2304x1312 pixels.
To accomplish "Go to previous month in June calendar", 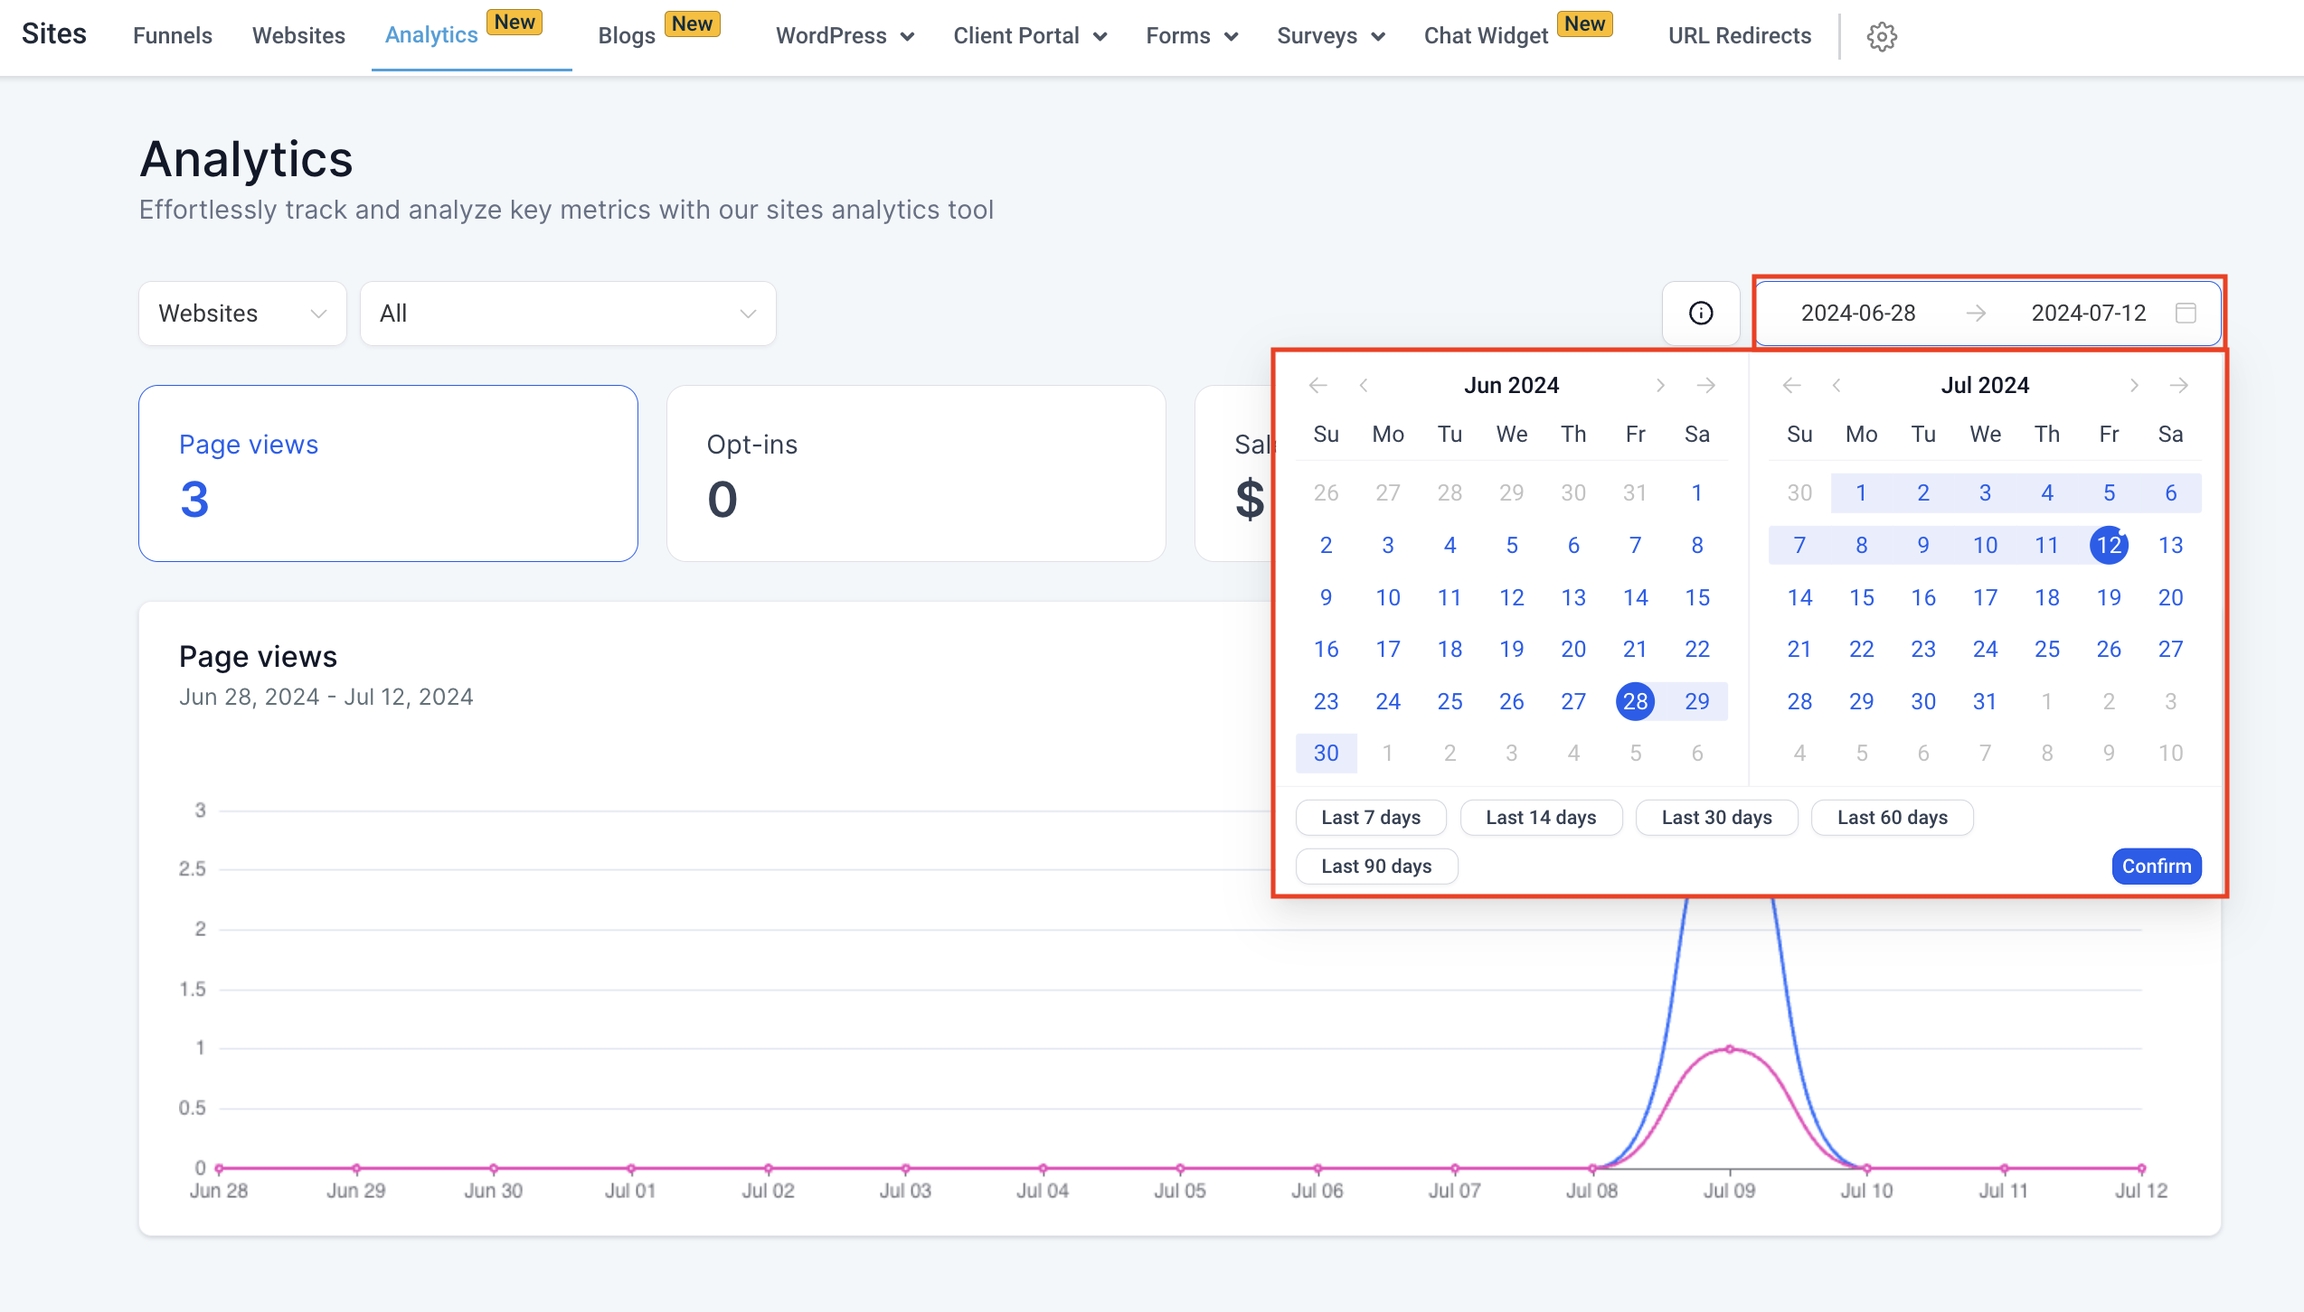I will (1363, 385).
